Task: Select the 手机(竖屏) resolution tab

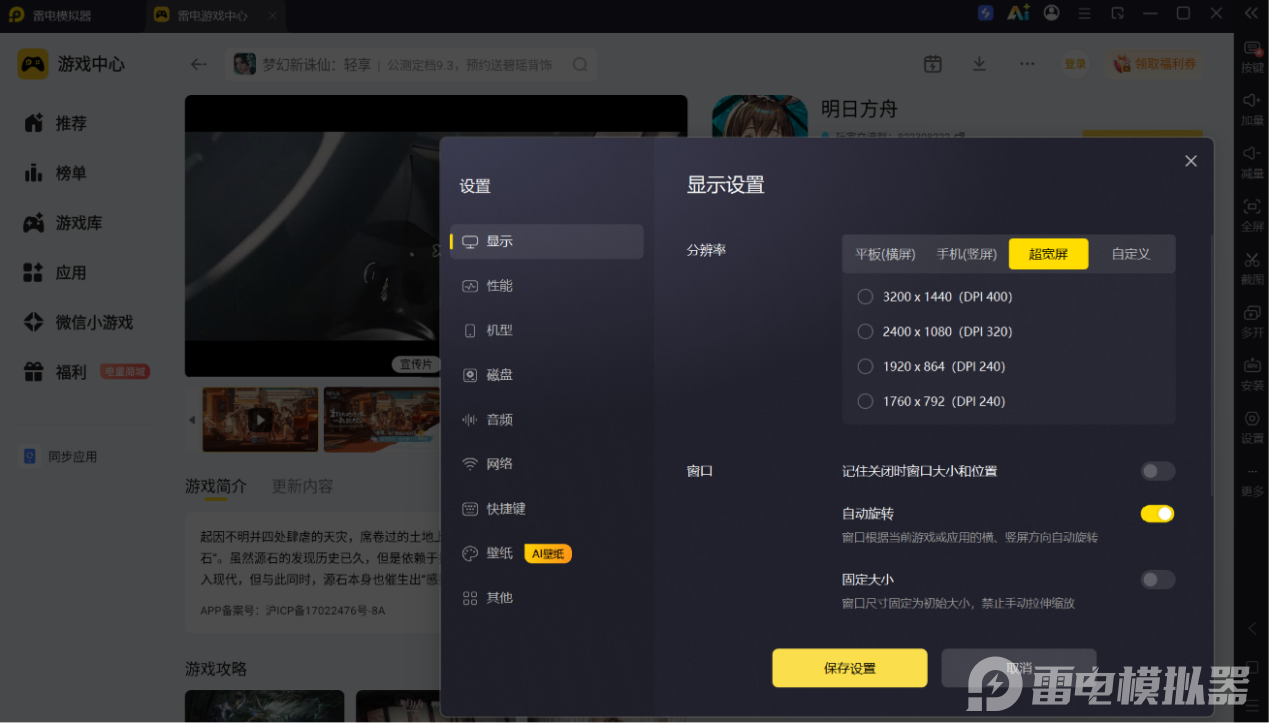Action: 966,254
